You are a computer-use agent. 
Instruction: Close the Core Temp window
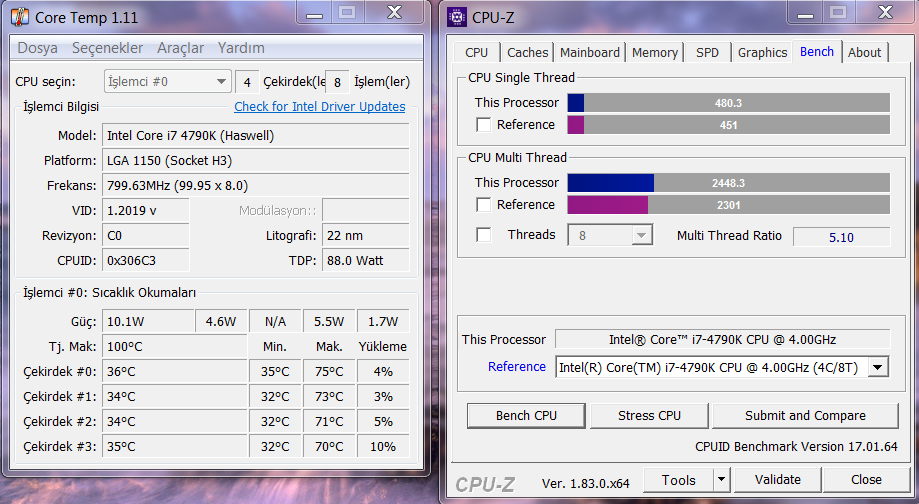394,13
